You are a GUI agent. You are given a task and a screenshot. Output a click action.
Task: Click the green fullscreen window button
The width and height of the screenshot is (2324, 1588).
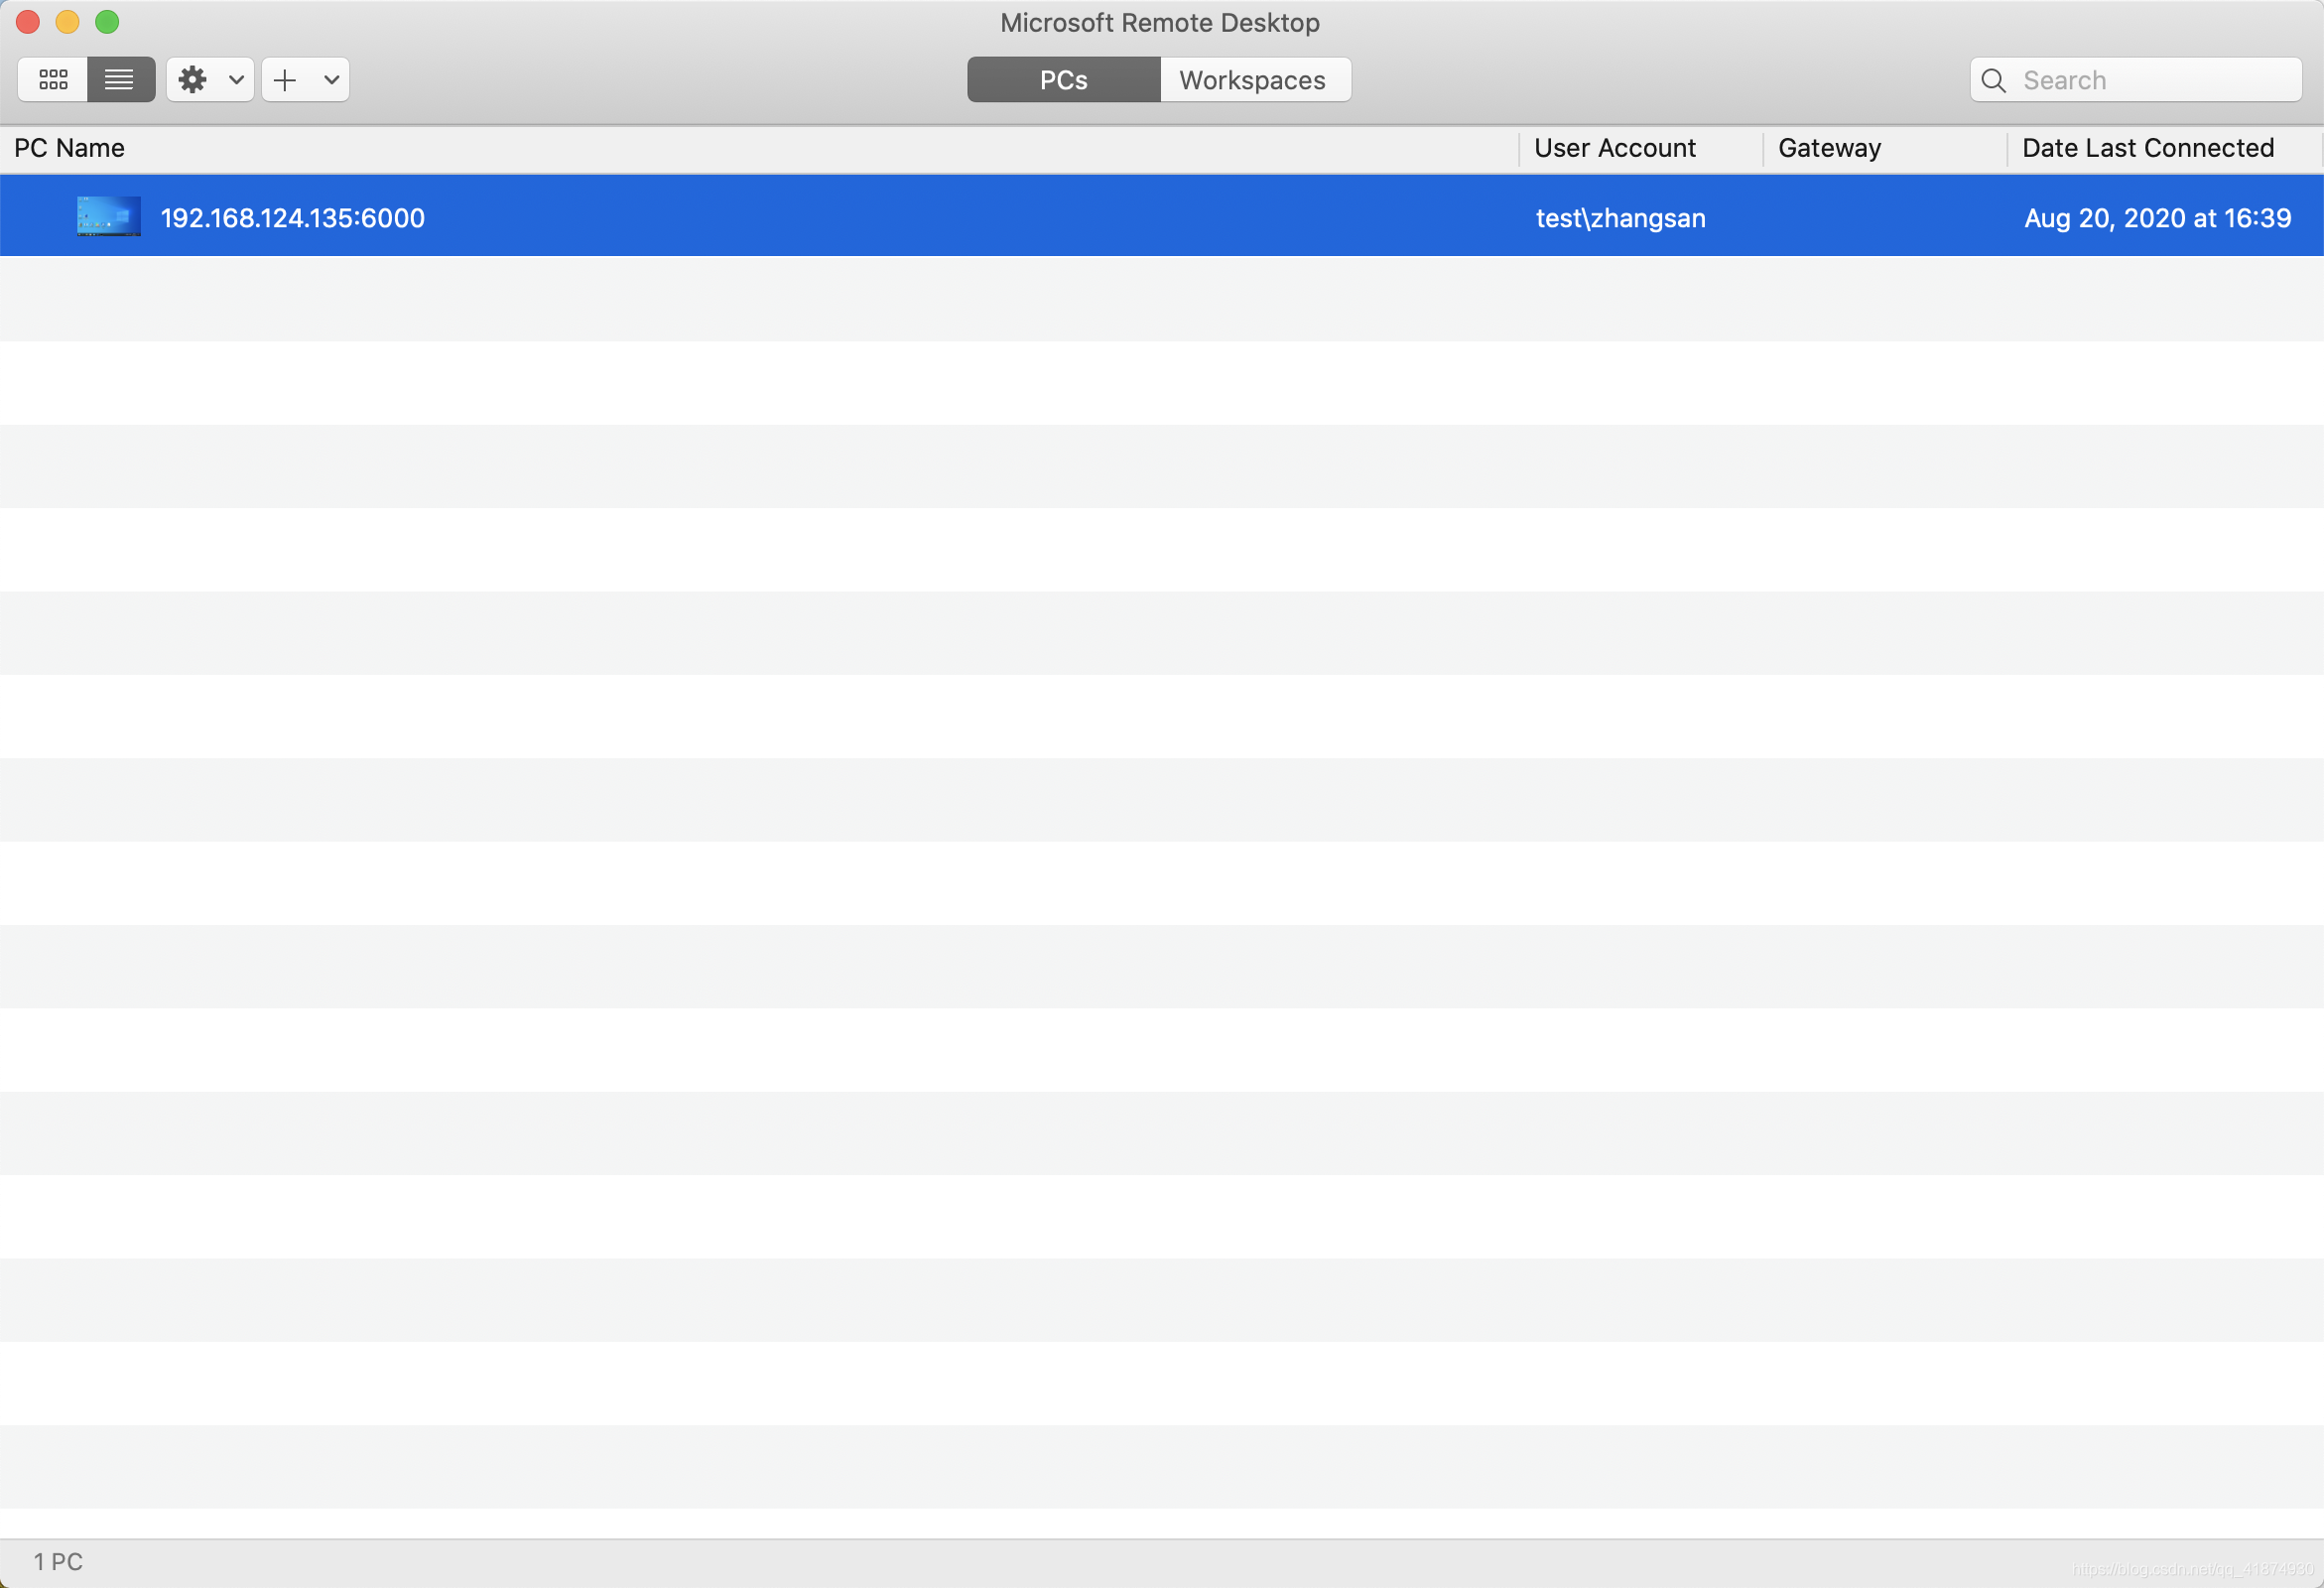click(107, 22)
